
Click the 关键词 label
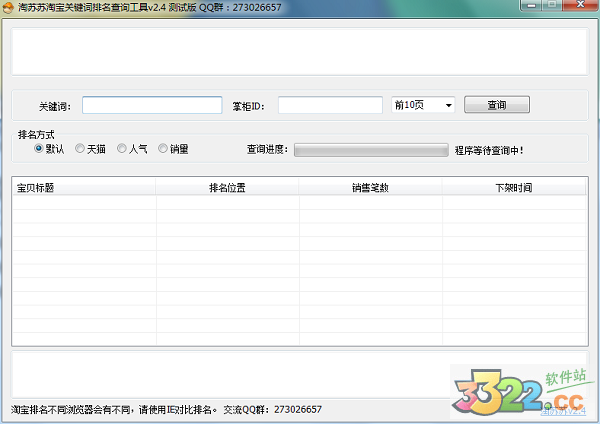coord(55,106)
